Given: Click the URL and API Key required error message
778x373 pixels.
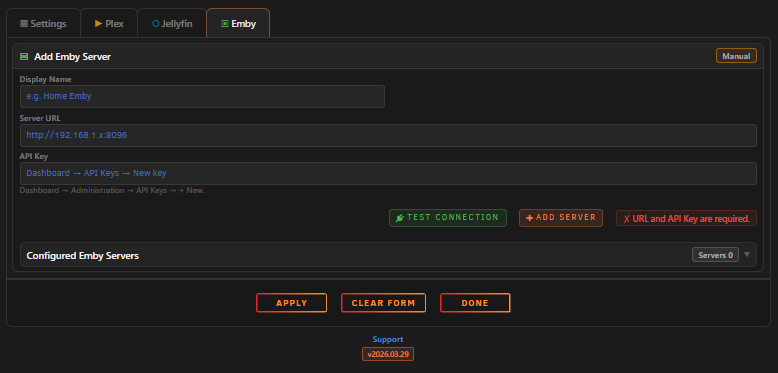Looking at the screenshot, I should tap(686, 218).
